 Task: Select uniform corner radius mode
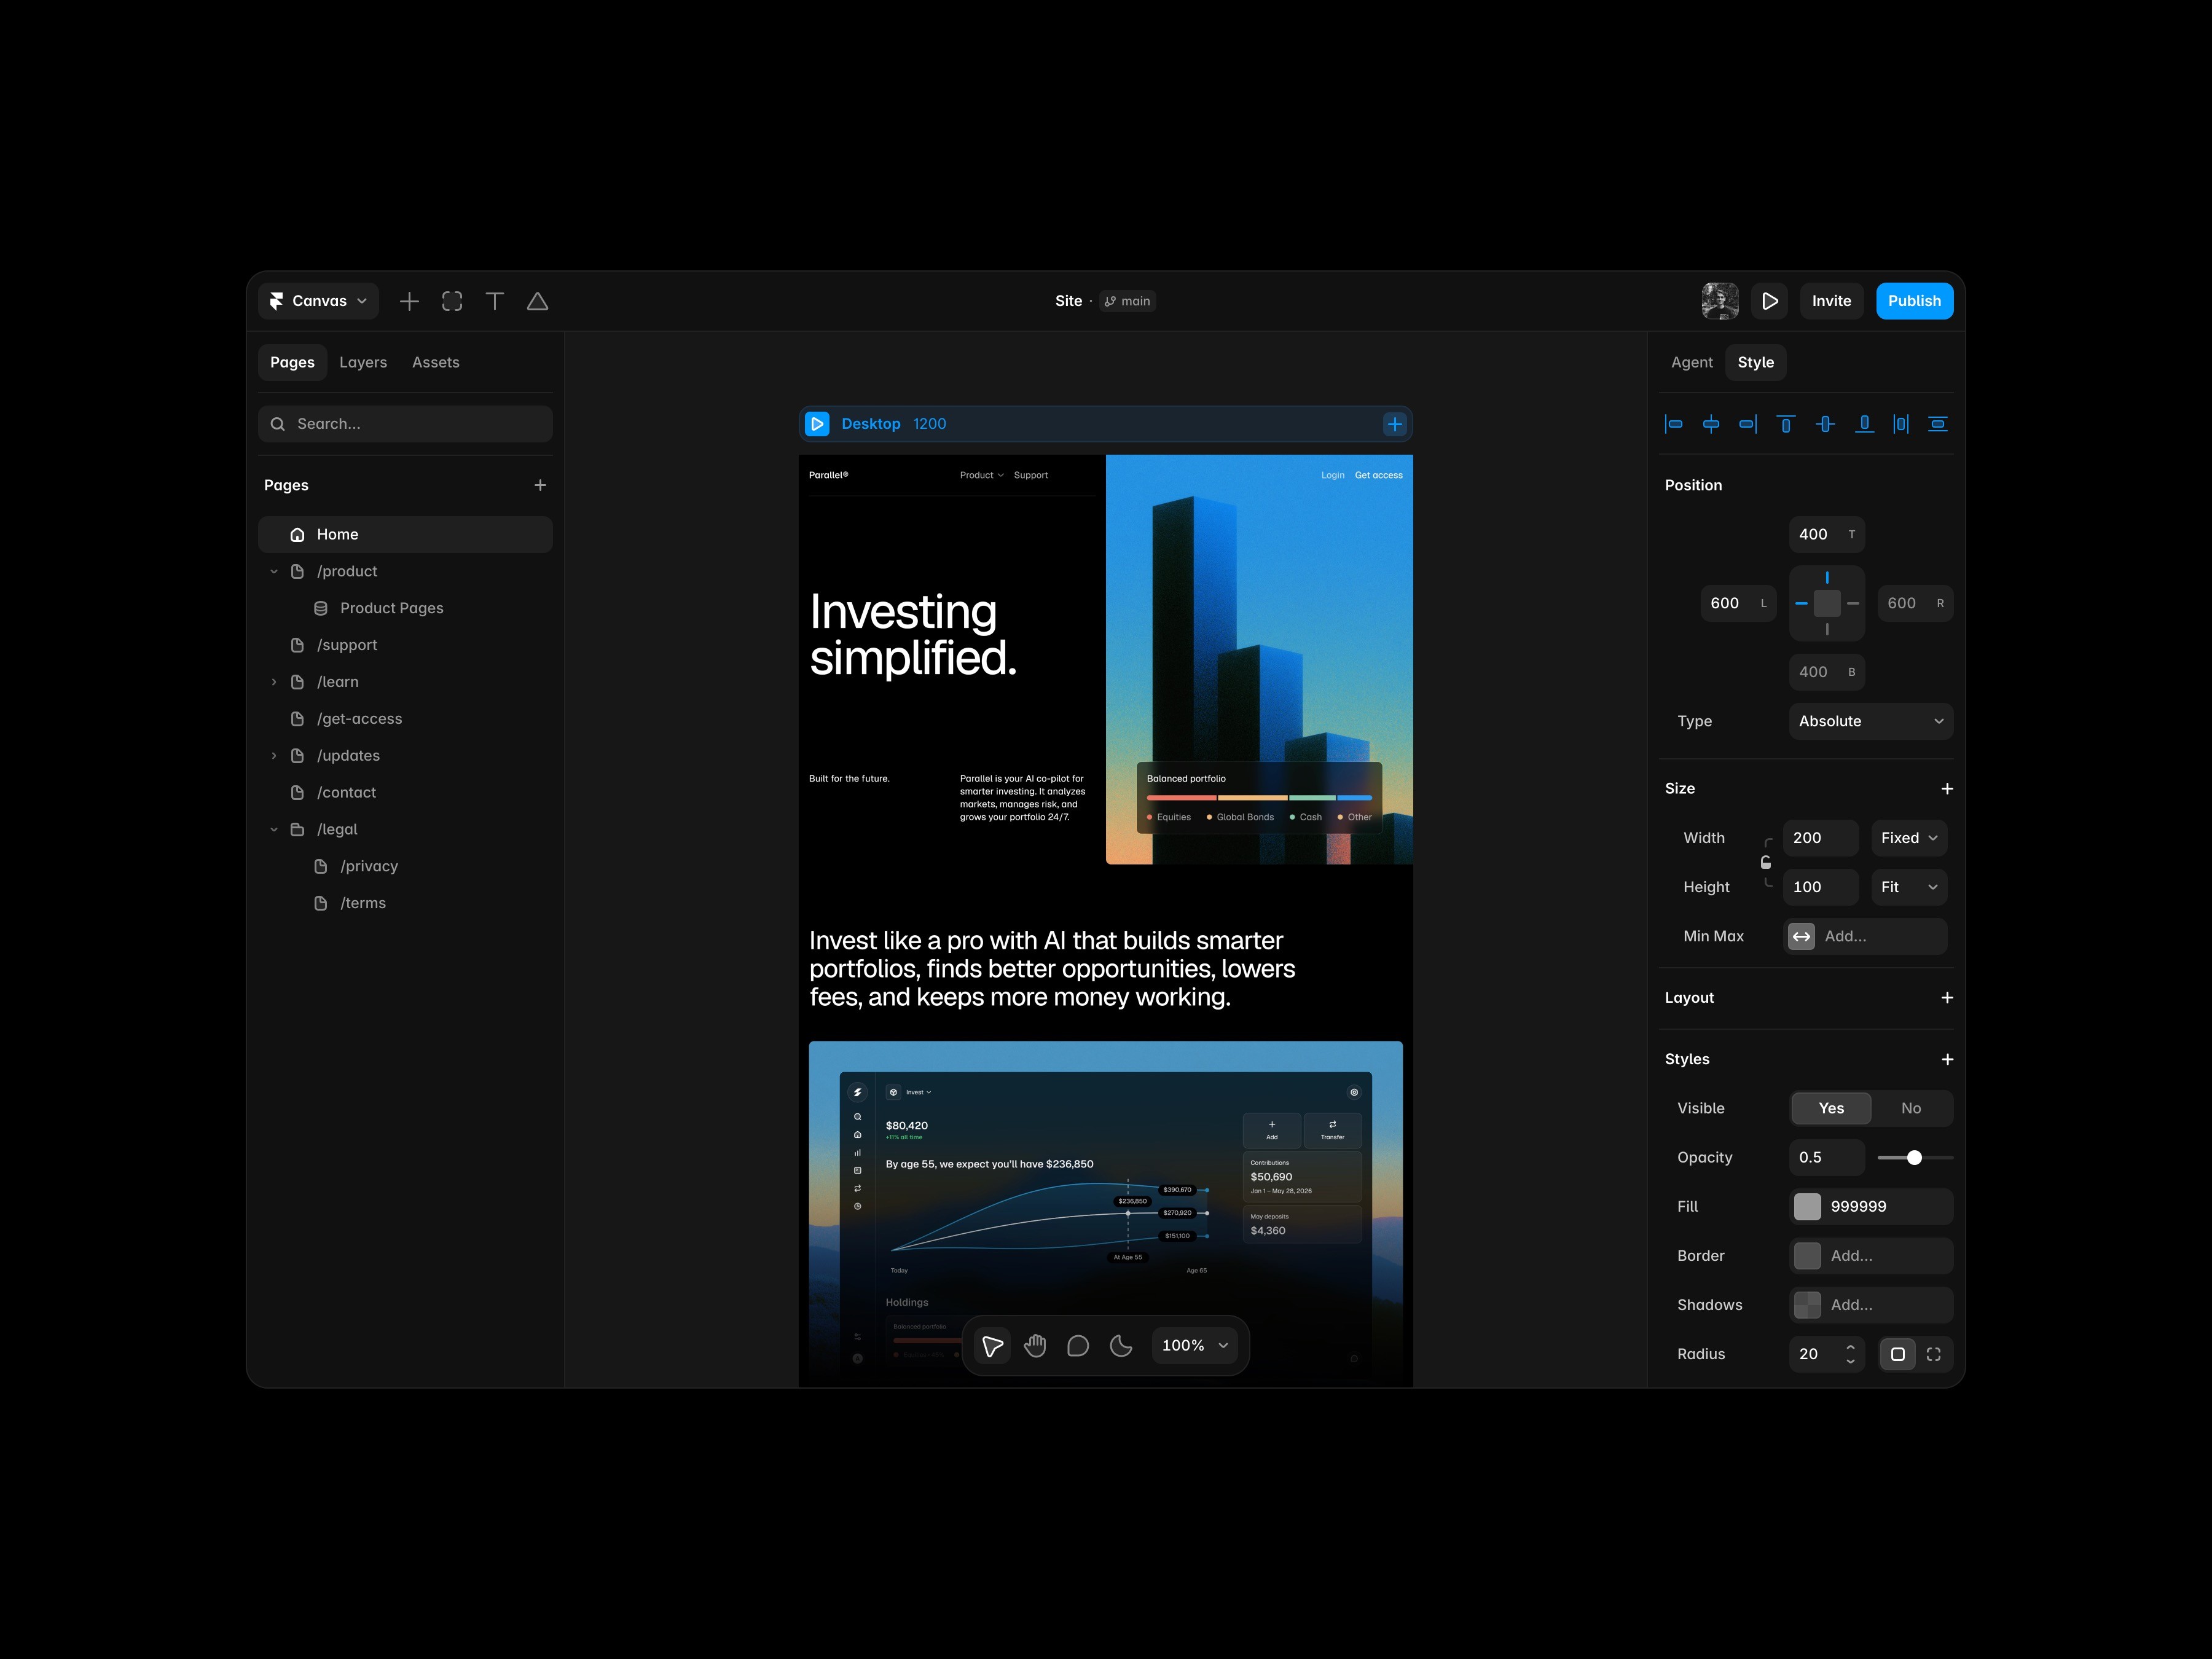coord(1897,1354)
